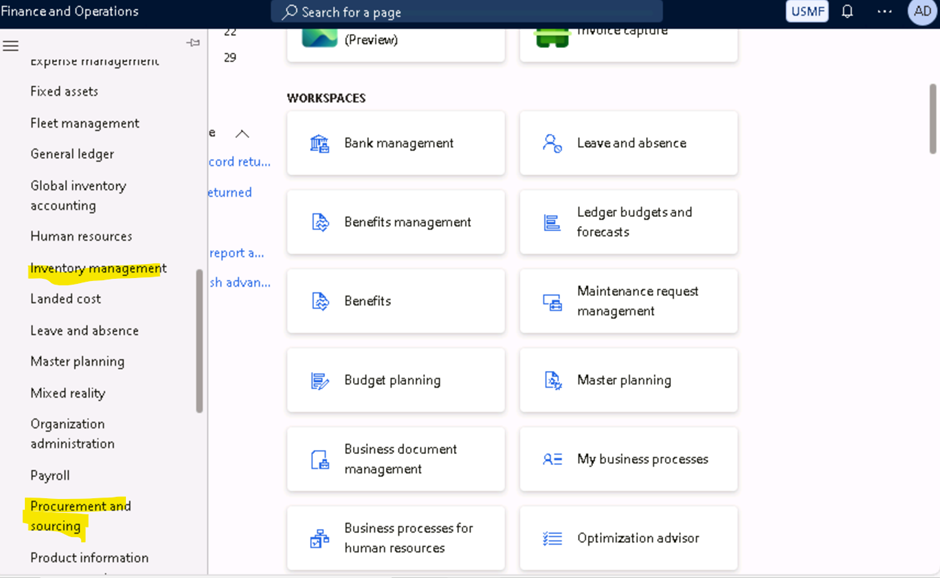Open Landed cost module
Image resolution: width=940 pixels, height=578 pixels.
(x=65, y=299)
